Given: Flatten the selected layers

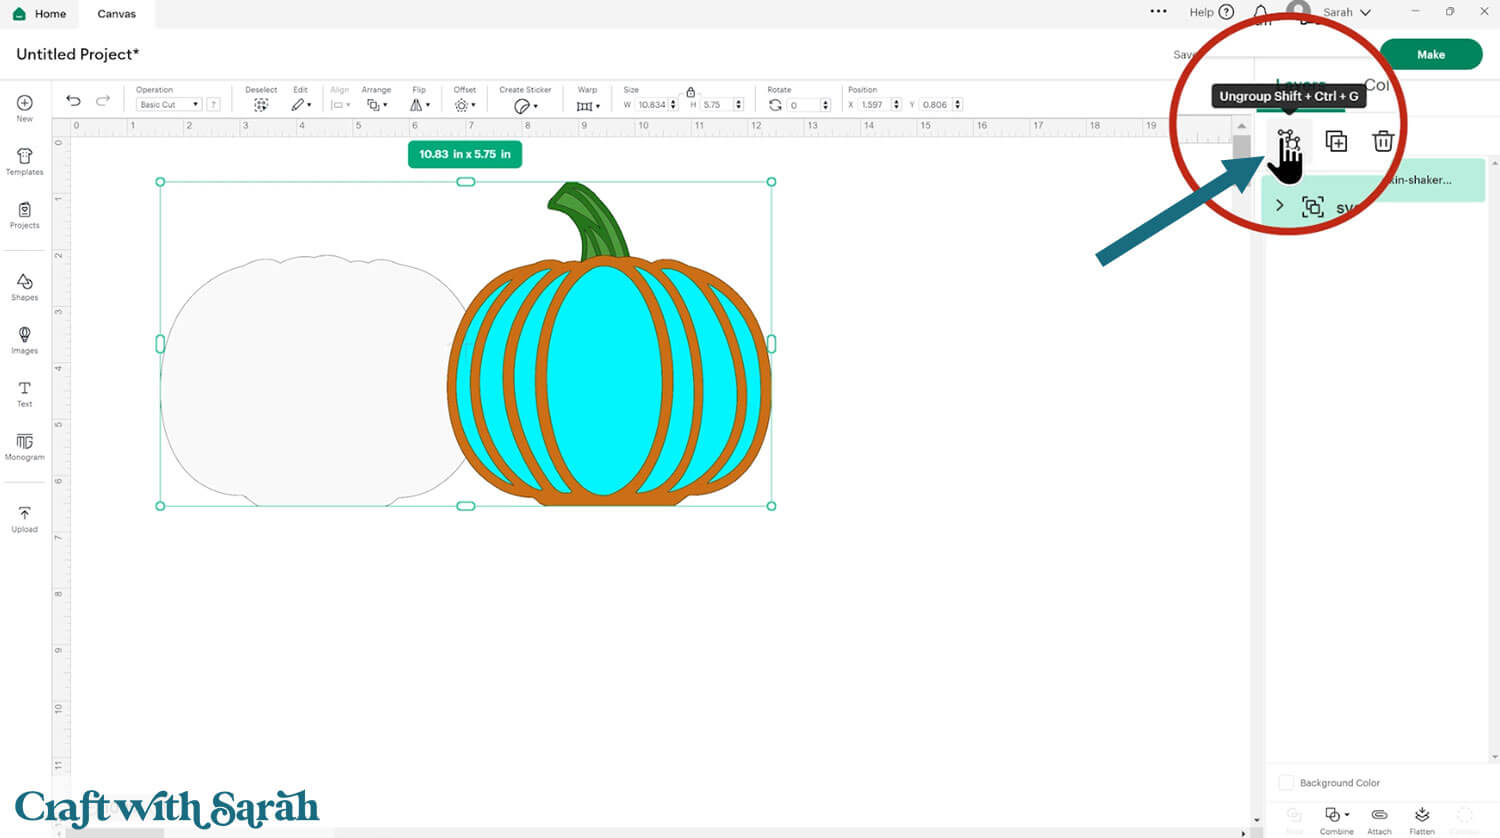Looking at the screenshot, I should [x=1422, y=820].
